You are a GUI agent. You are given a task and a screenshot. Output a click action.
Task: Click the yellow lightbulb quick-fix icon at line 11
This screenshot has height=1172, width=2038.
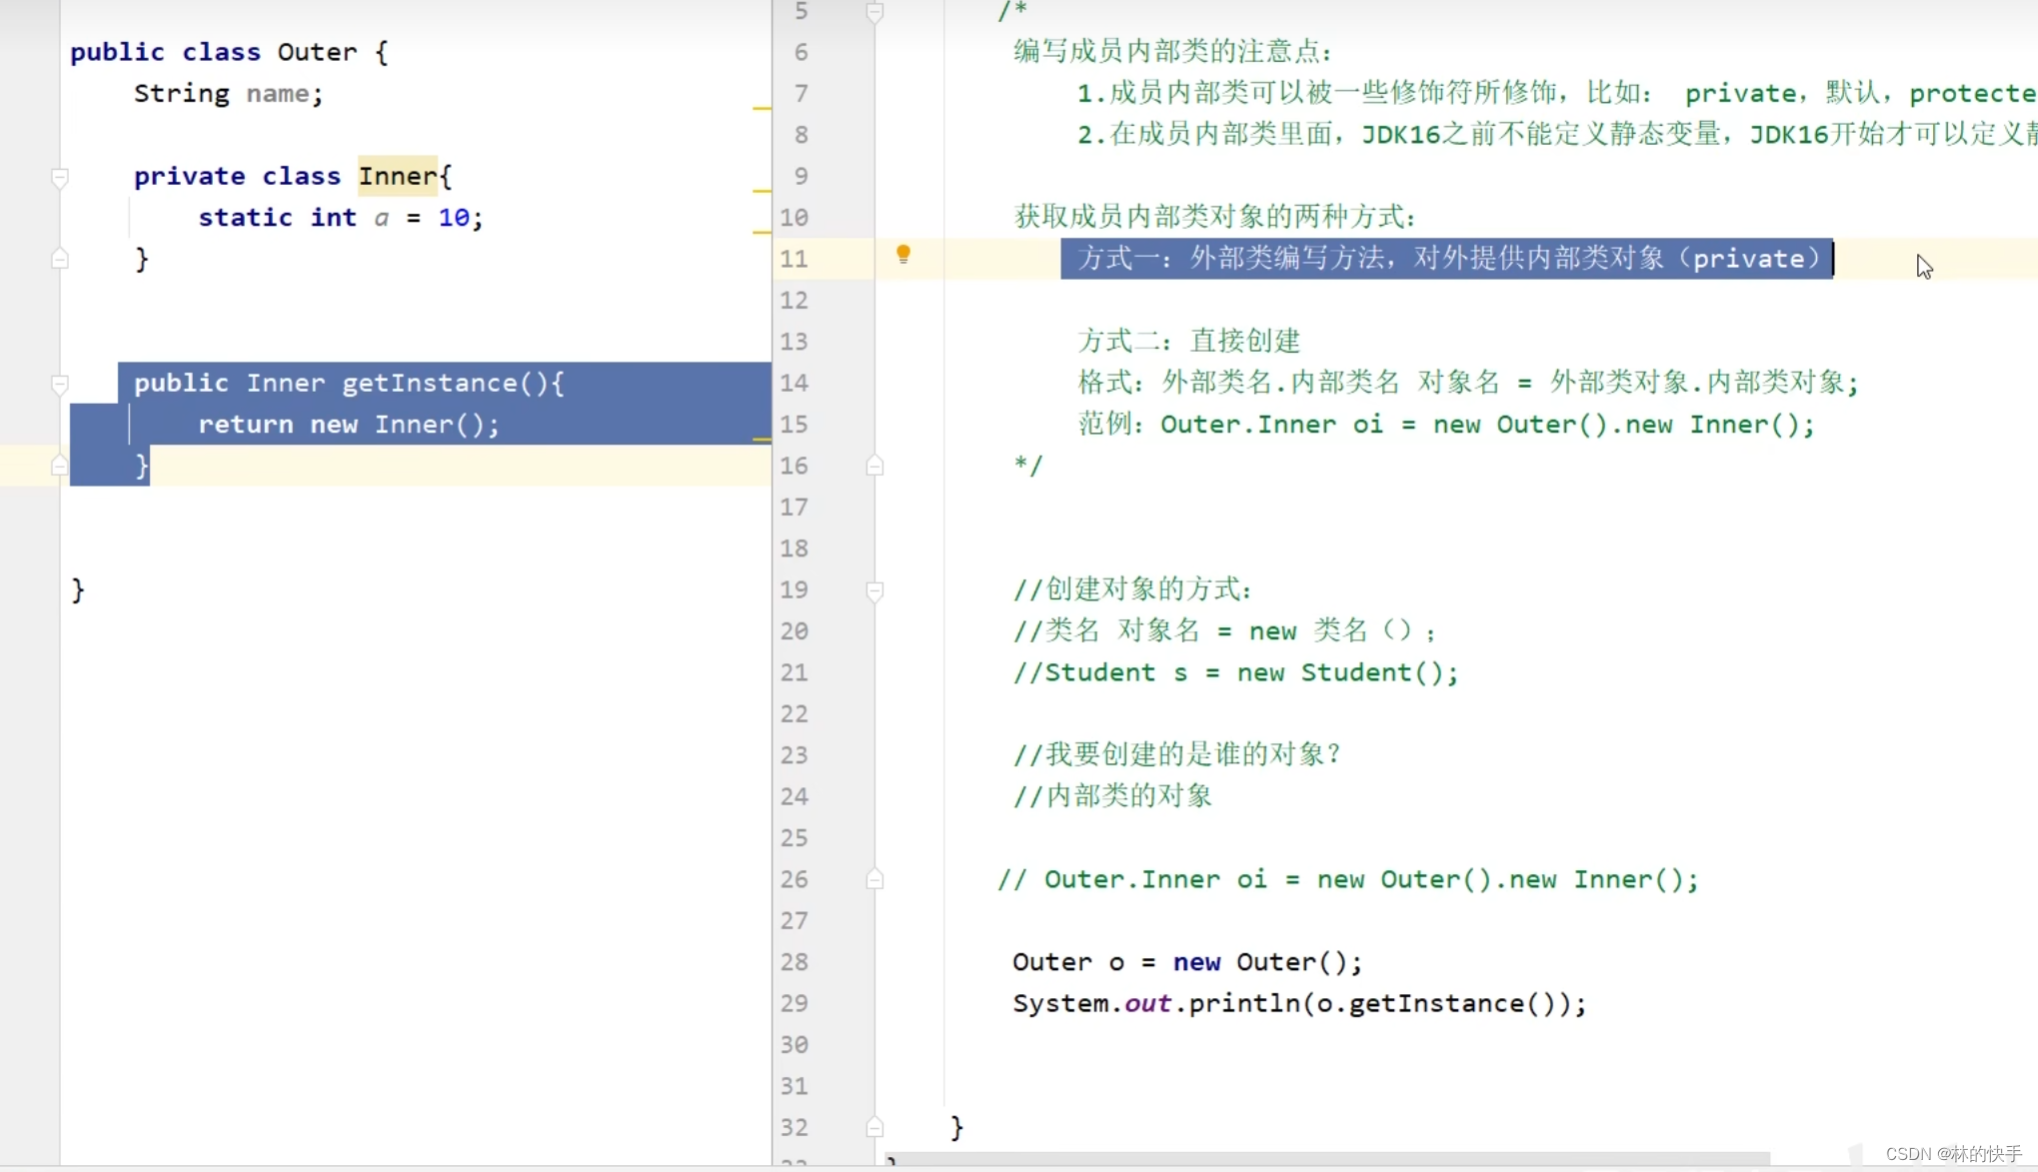tap(903, 255)
